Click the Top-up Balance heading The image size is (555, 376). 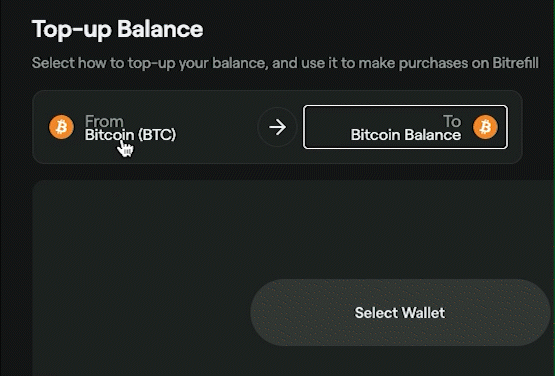(x=118, y=29)
